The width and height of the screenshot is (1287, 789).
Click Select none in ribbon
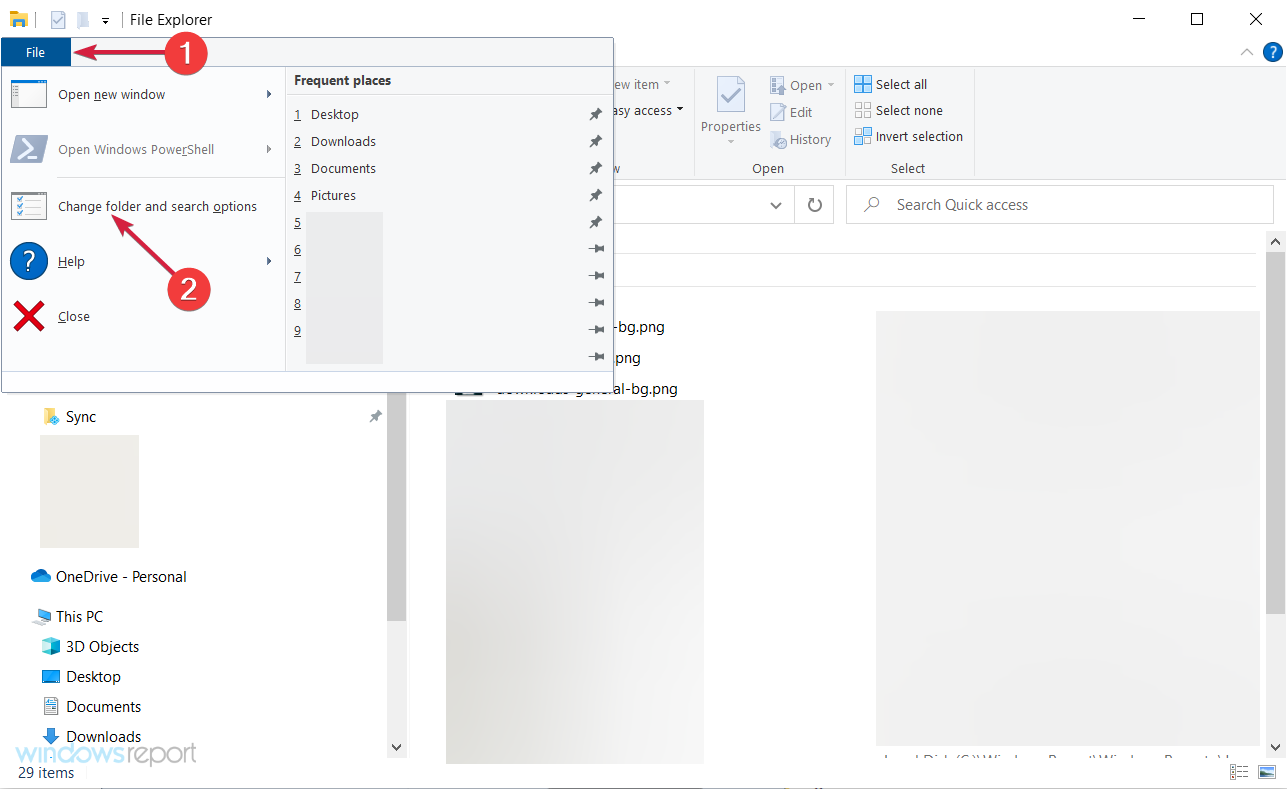pos(898,110)
